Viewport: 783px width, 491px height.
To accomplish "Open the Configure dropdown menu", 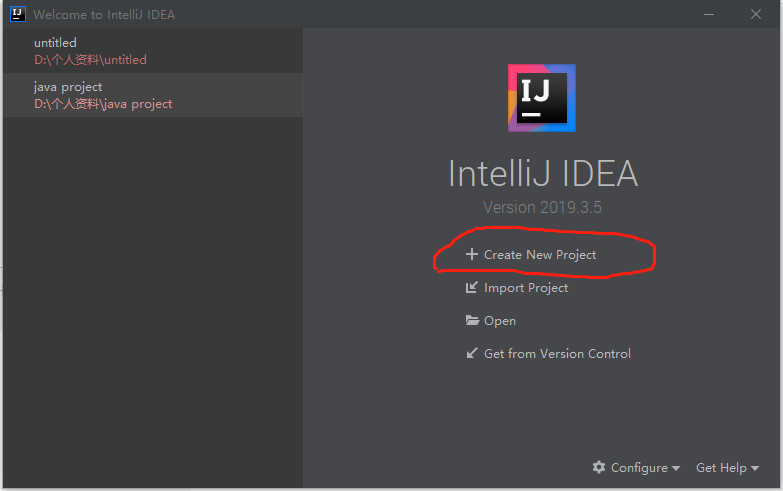I will click(636, 468).
